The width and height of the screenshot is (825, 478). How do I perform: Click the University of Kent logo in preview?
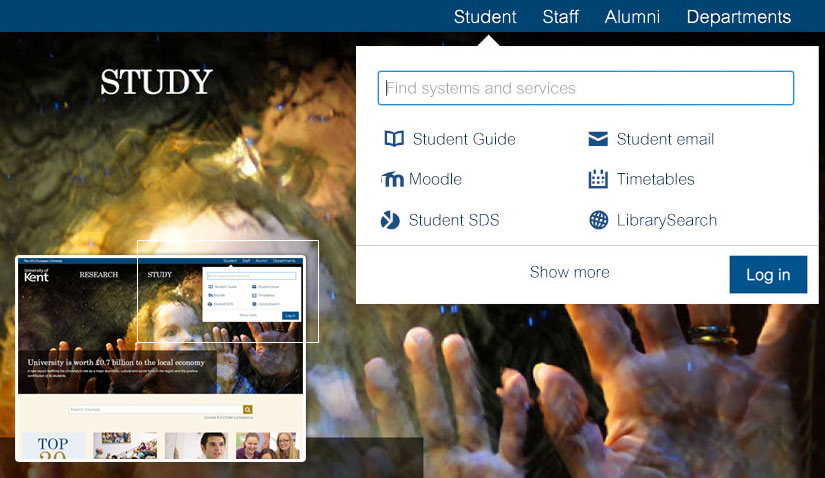coord(36,275)
